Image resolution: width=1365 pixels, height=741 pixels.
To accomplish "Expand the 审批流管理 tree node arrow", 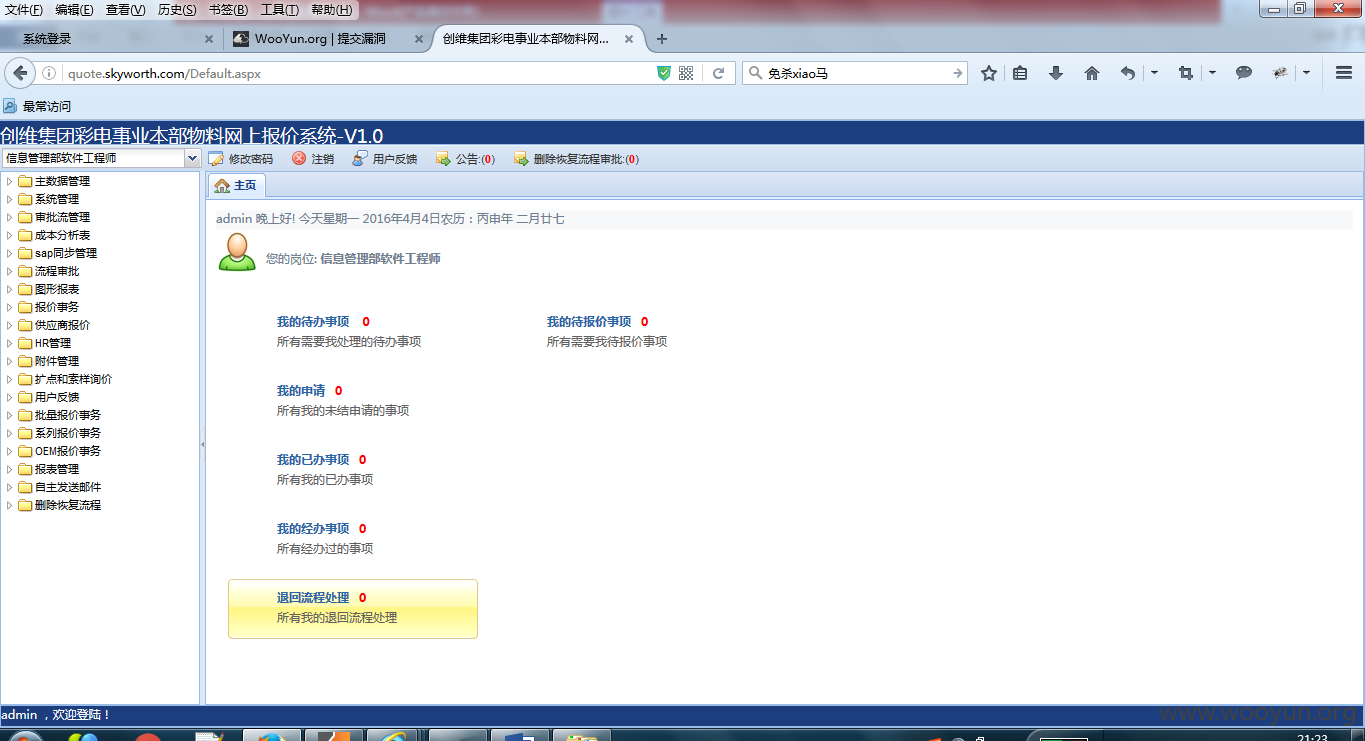I will (9, 217).
